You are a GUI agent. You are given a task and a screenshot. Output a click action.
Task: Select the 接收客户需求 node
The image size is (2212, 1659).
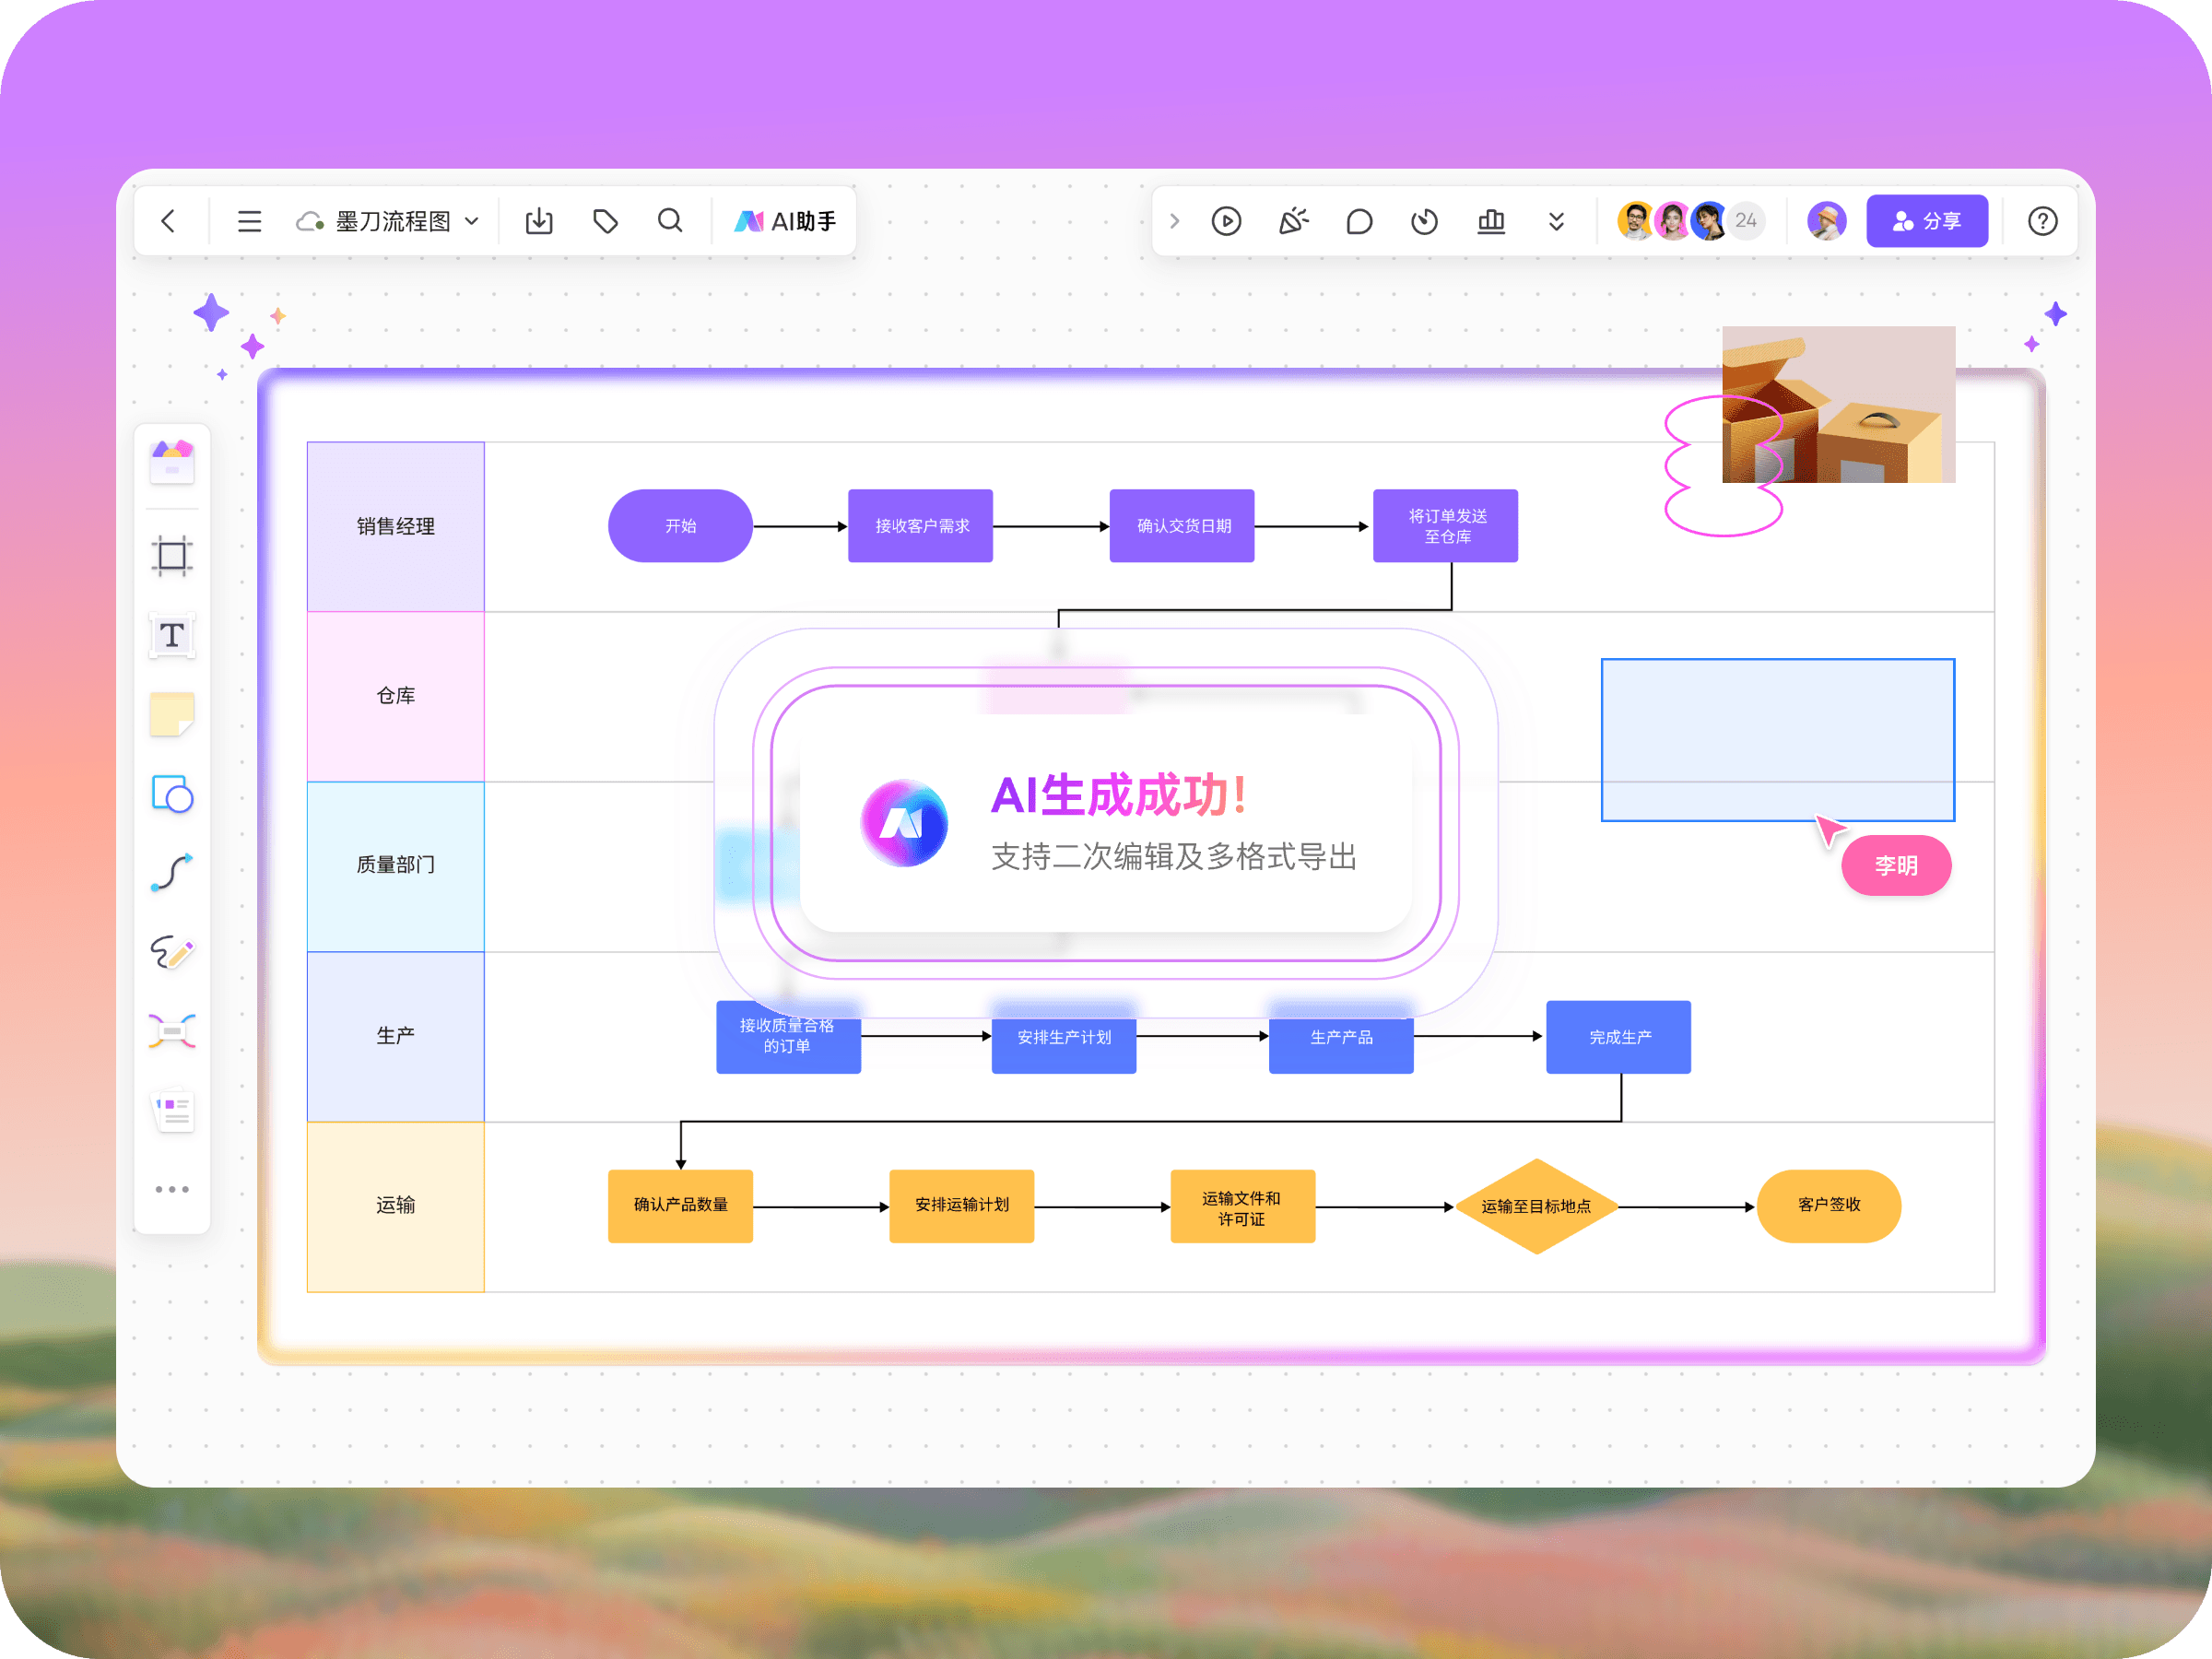pos(921,526)
